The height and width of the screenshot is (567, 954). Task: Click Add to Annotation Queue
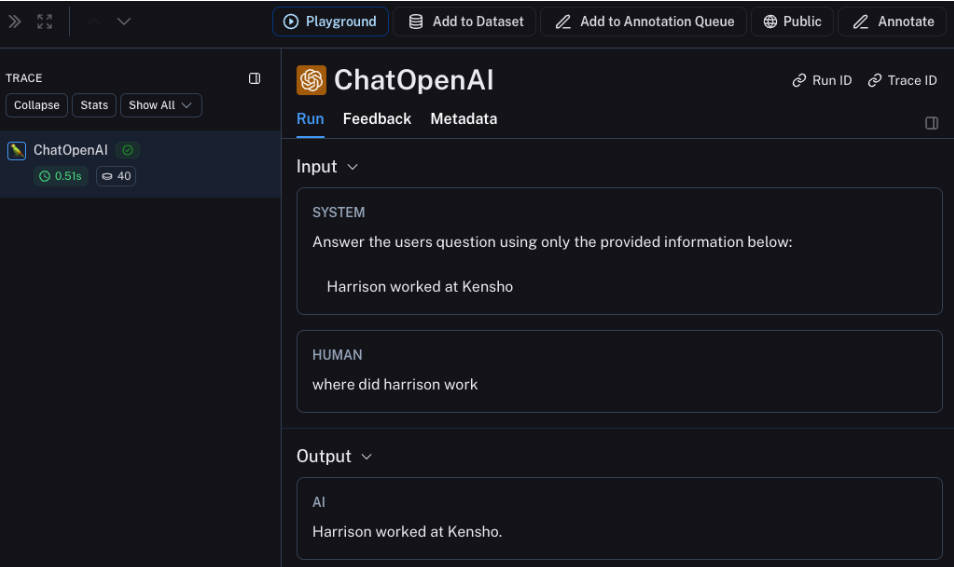click(644, 22)
